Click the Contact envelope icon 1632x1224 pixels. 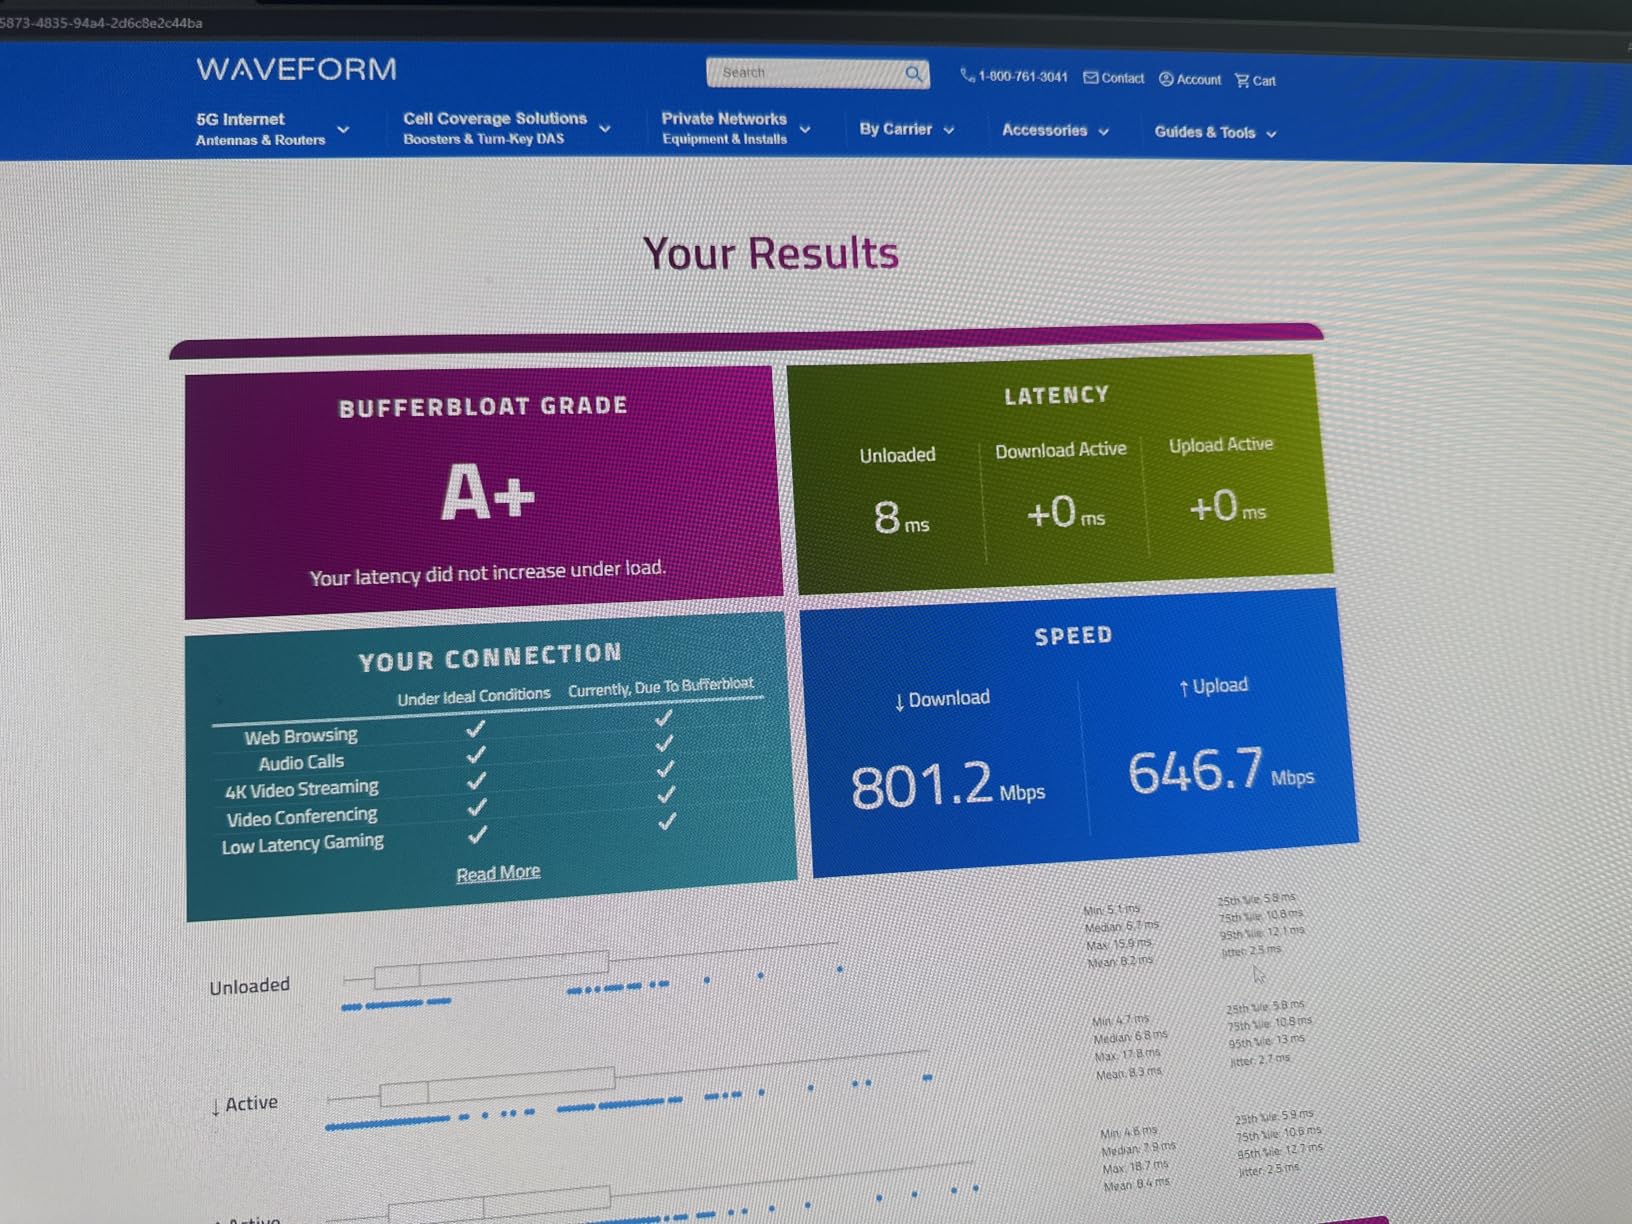pos(1091,77)
